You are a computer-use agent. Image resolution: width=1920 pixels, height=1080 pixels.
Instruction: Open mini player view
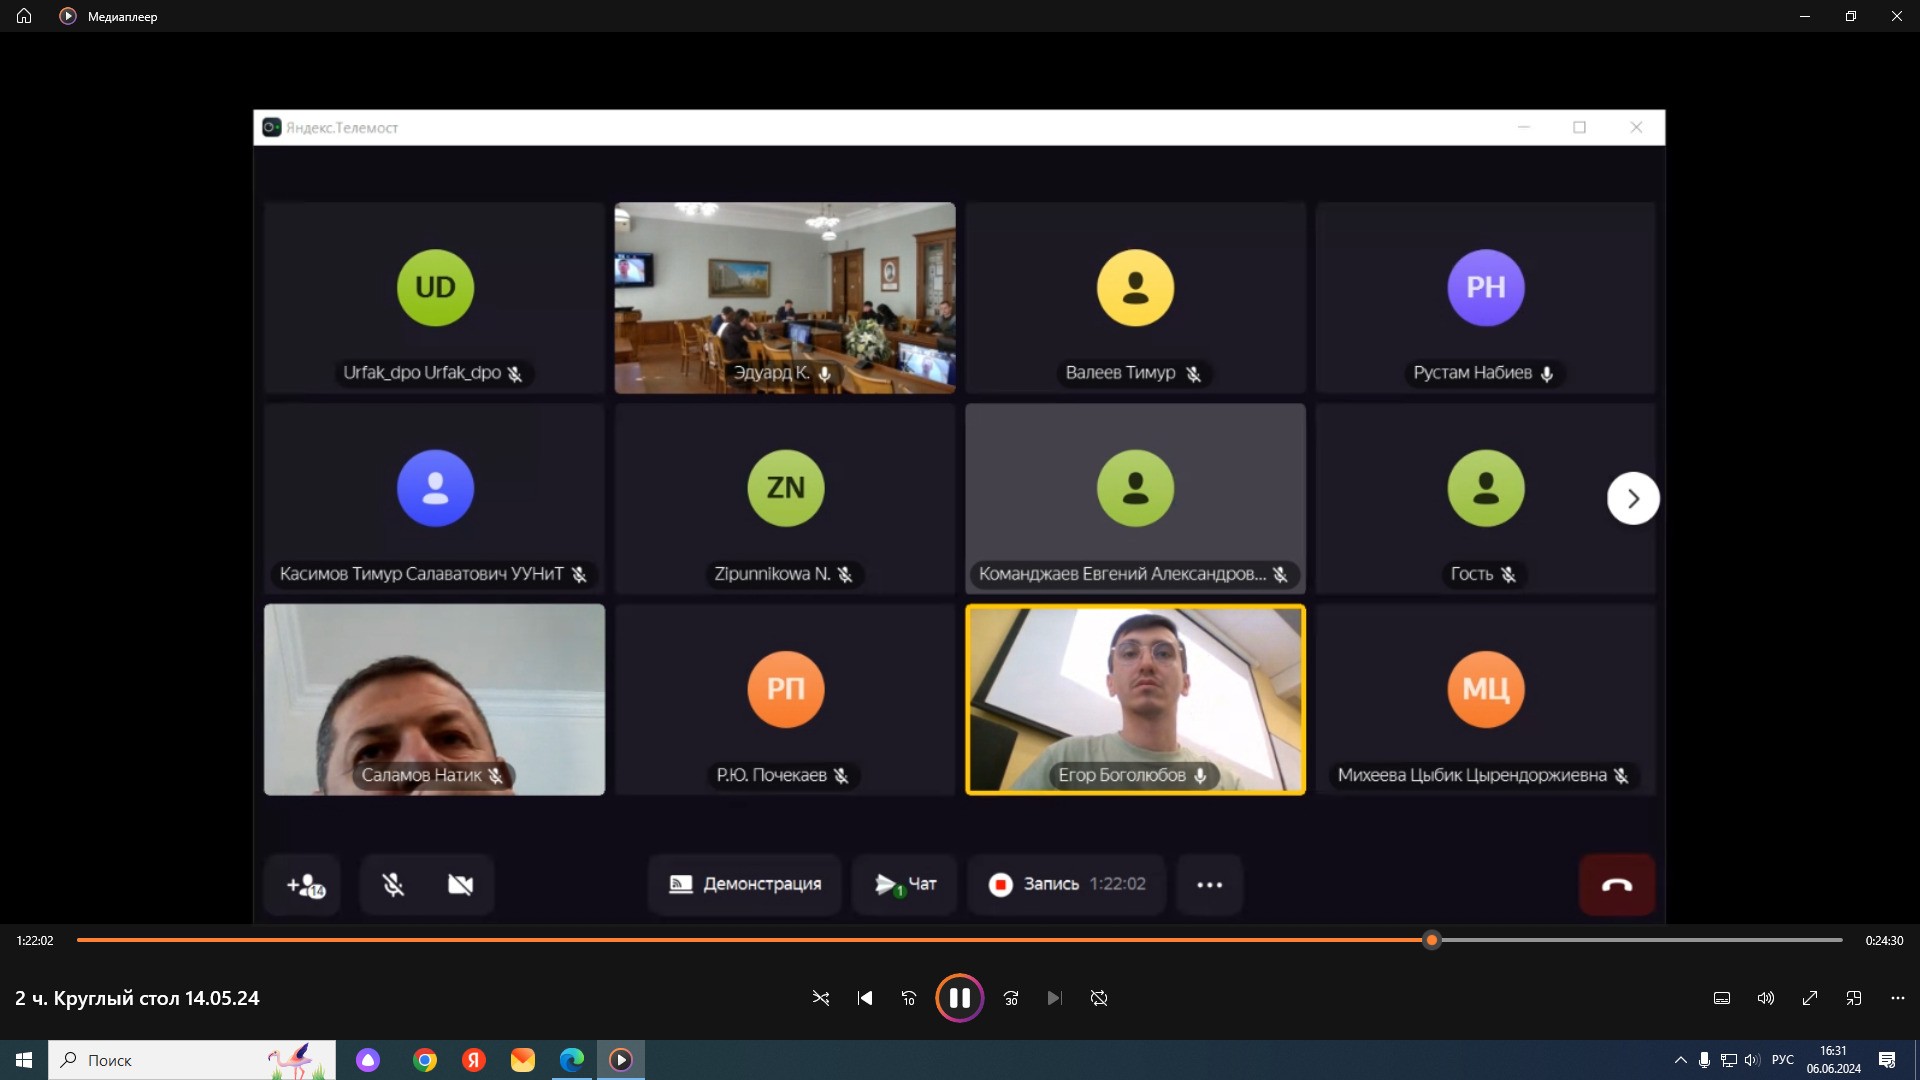1854,998
